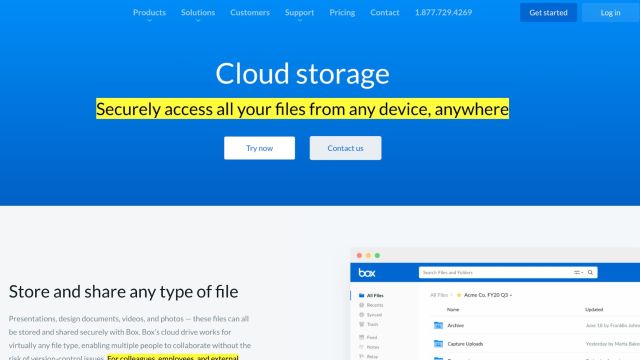This screenshot has height=360, width=640.
Task: Open the Archive folder icon
Action: pyautogui.click(x=438, y=325)
